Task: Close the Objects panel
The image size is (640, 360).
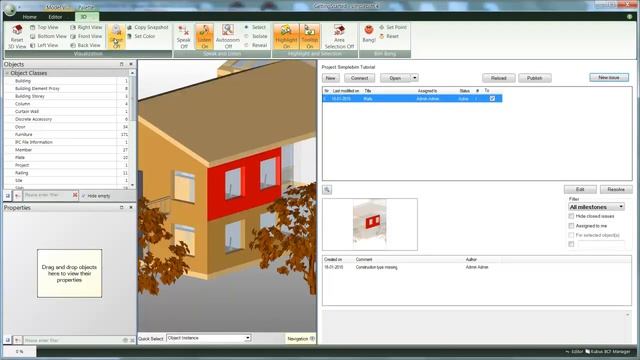Action: (131, 64)
